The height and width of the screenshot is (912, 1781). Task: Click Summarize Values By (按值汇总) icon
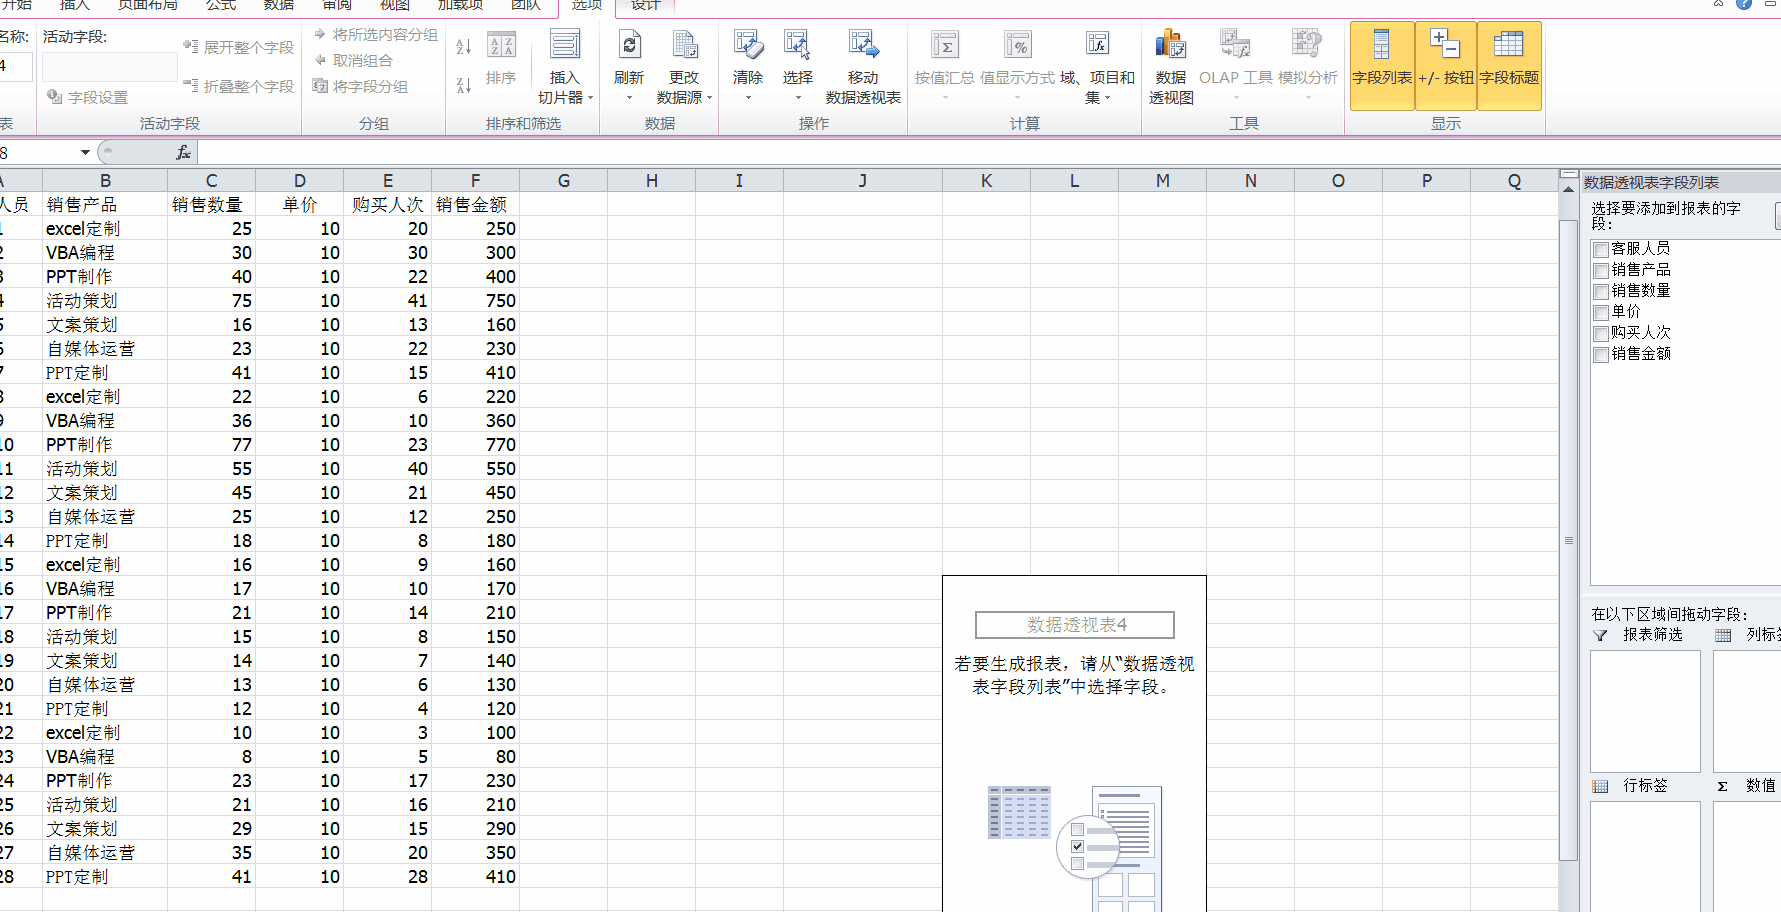point(945,46)
